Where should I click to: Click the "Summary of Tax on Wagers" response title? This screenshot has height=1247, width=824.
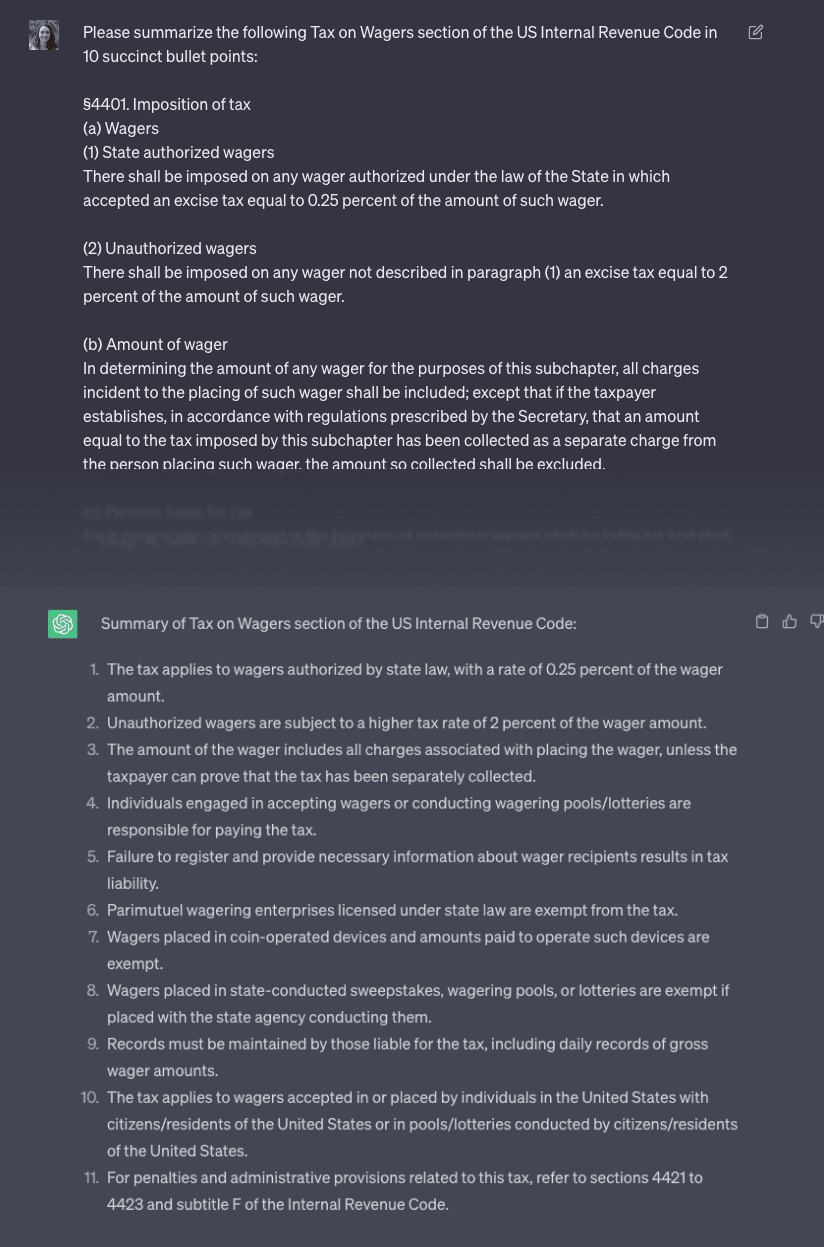[338, 623]
